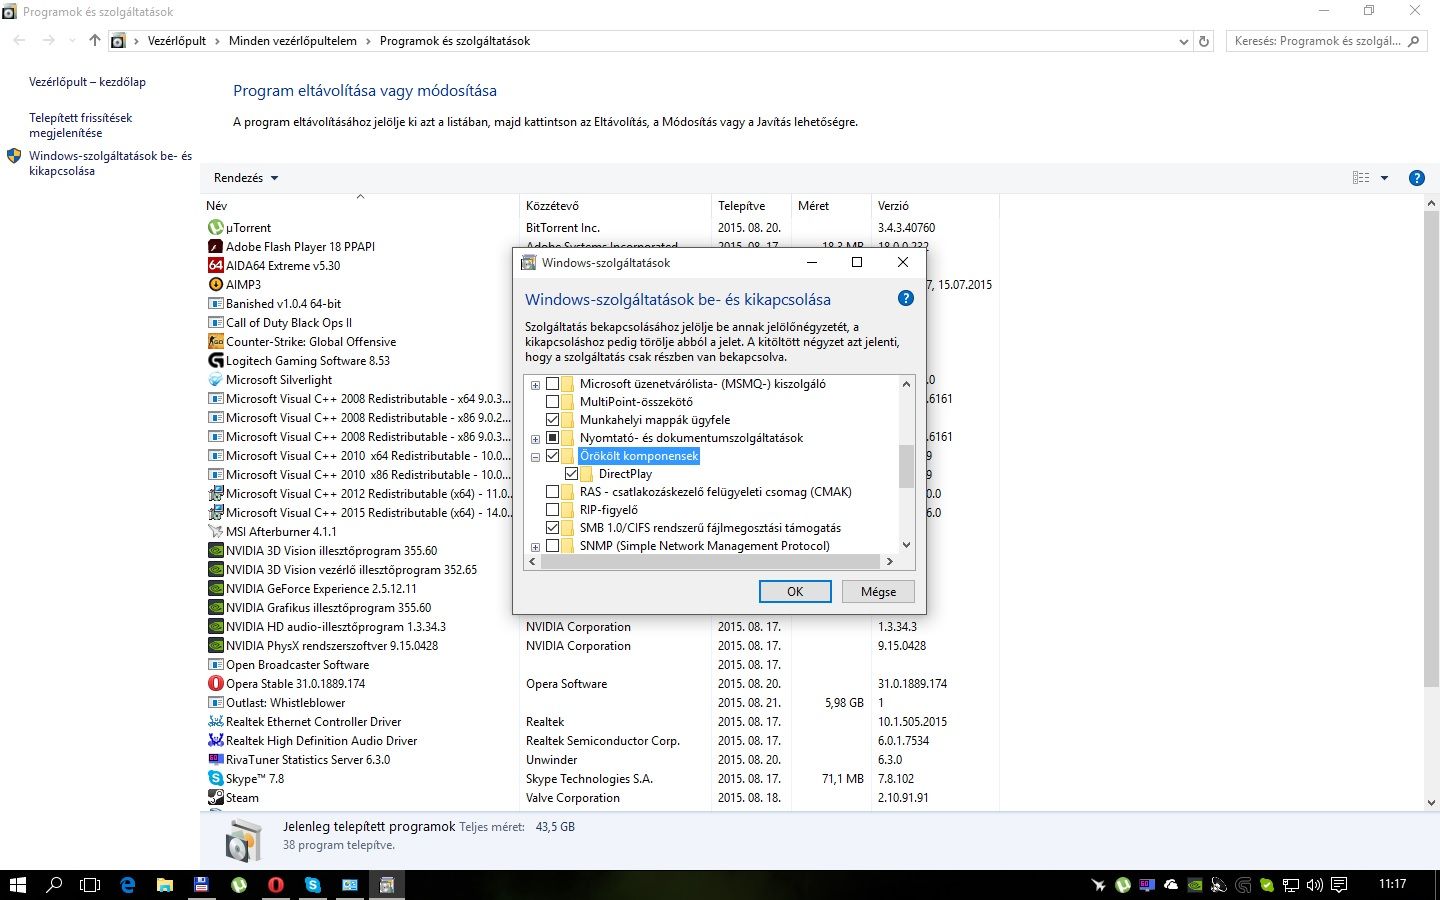Open the Rendezés dropdown
The image size is (1440, 900).
(246, 178)
